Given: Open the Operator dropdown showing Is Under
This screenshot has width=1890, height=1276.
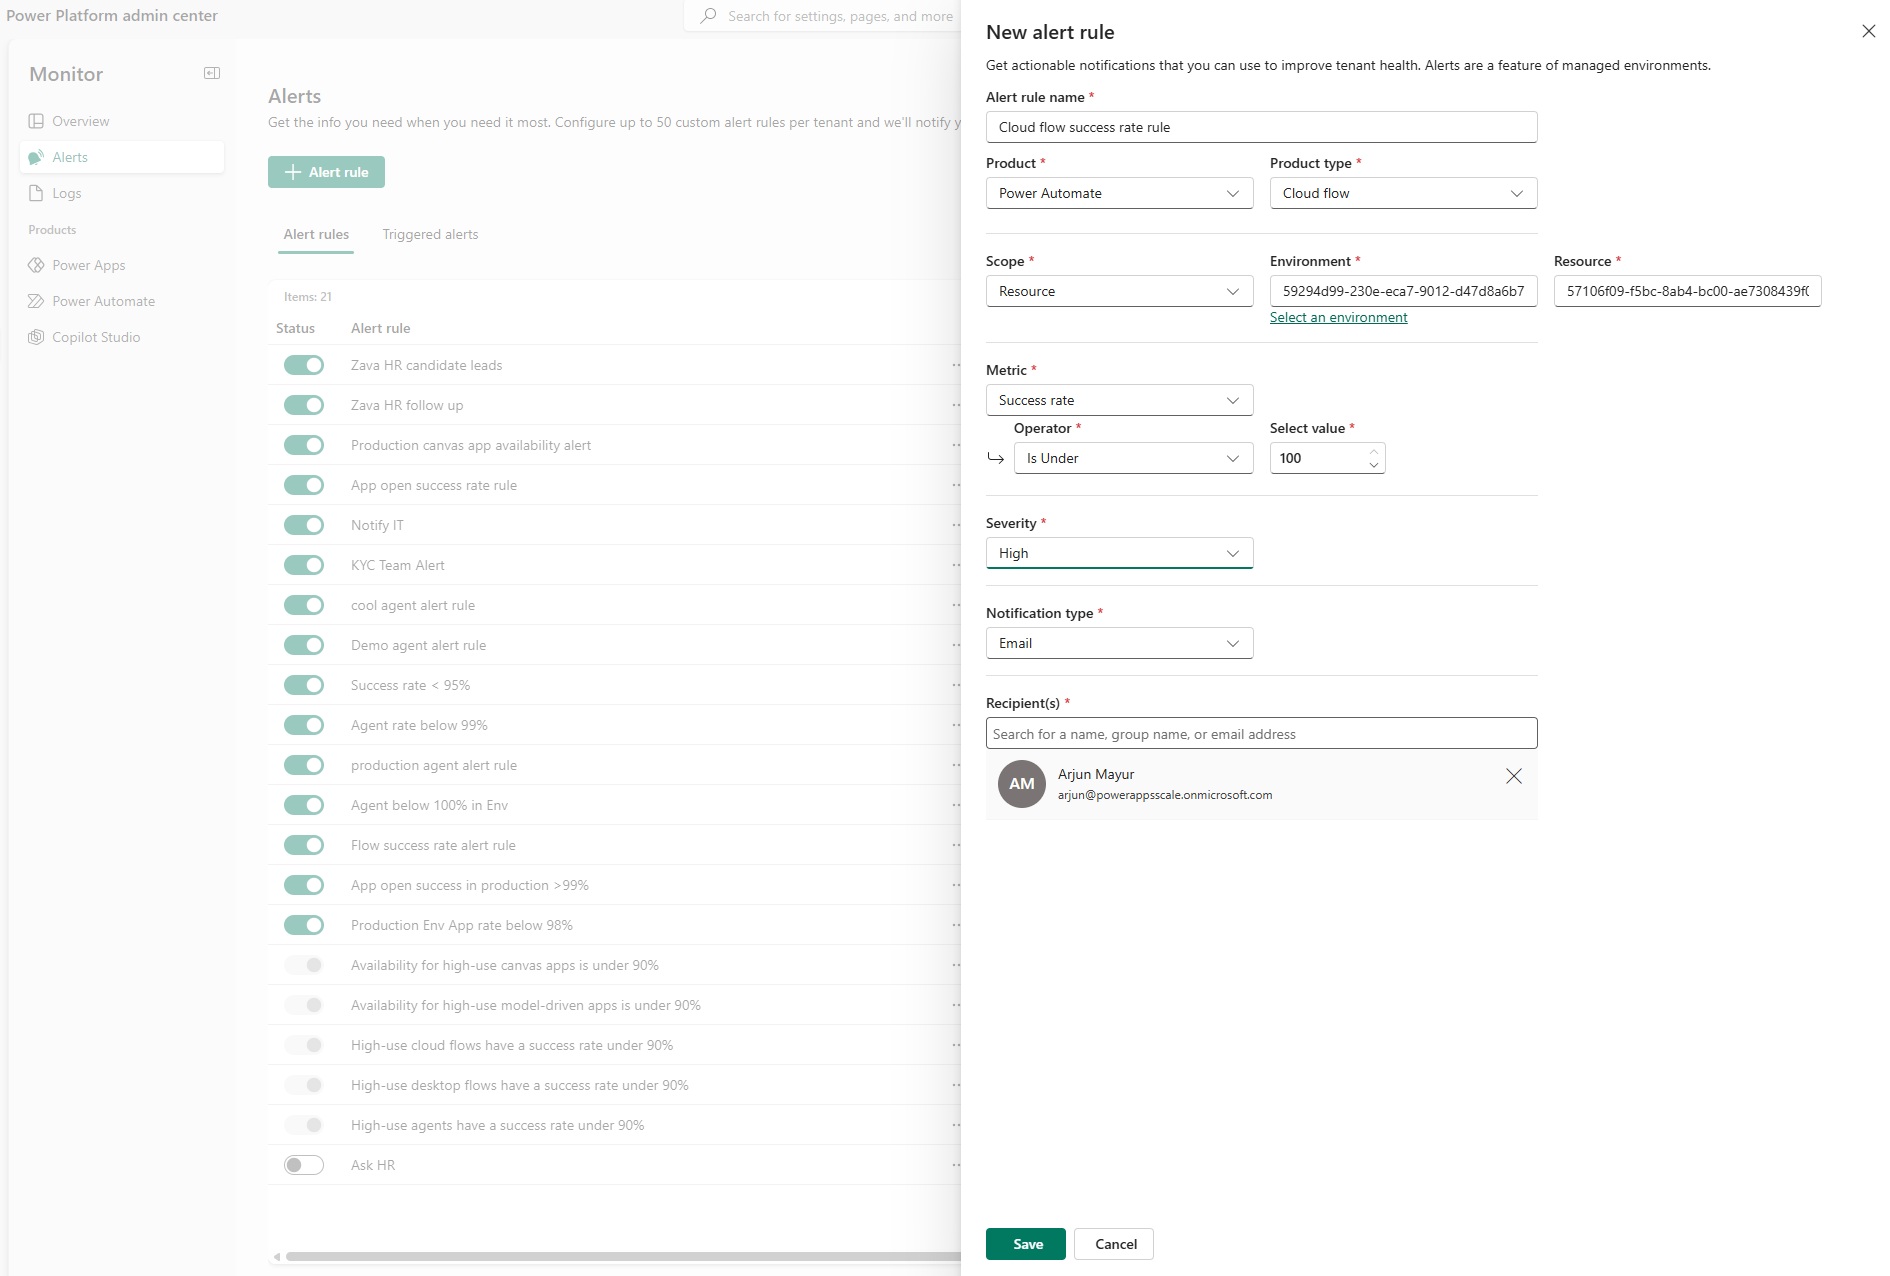Looking at the screenshot, I should pyautogui.click(x=1132, y=458).
